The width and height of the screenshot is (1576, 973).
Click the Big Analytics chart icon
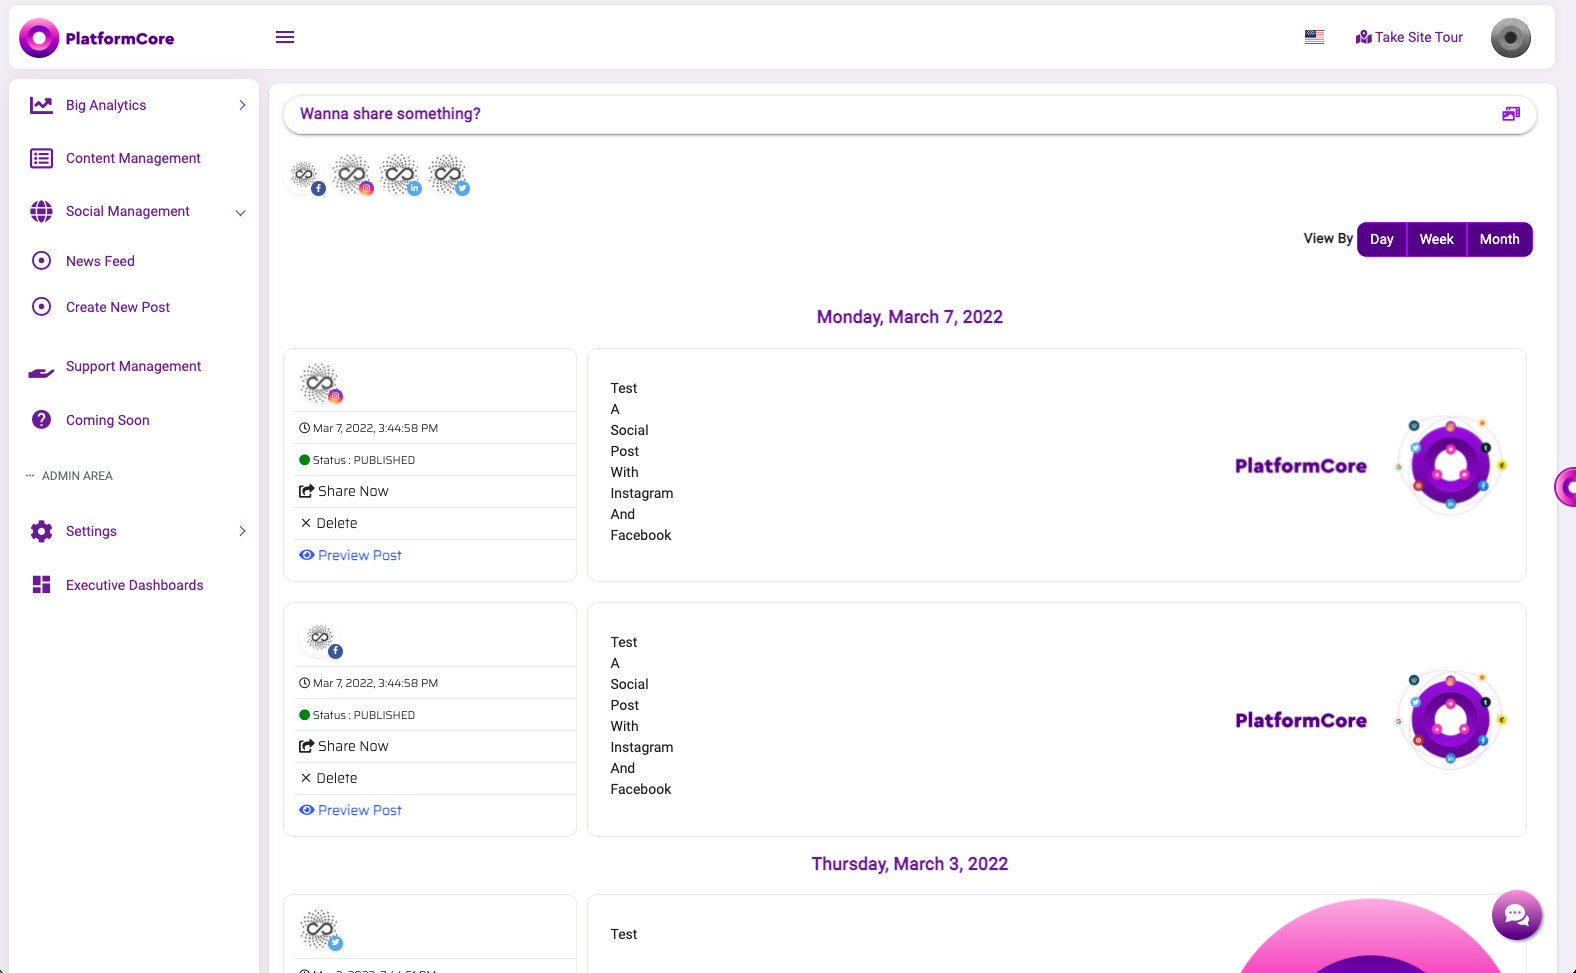click(41, 105)
